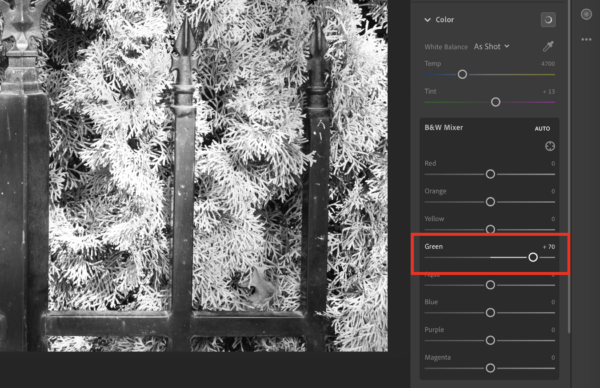Click the Blue value 0

click(553, 302)
